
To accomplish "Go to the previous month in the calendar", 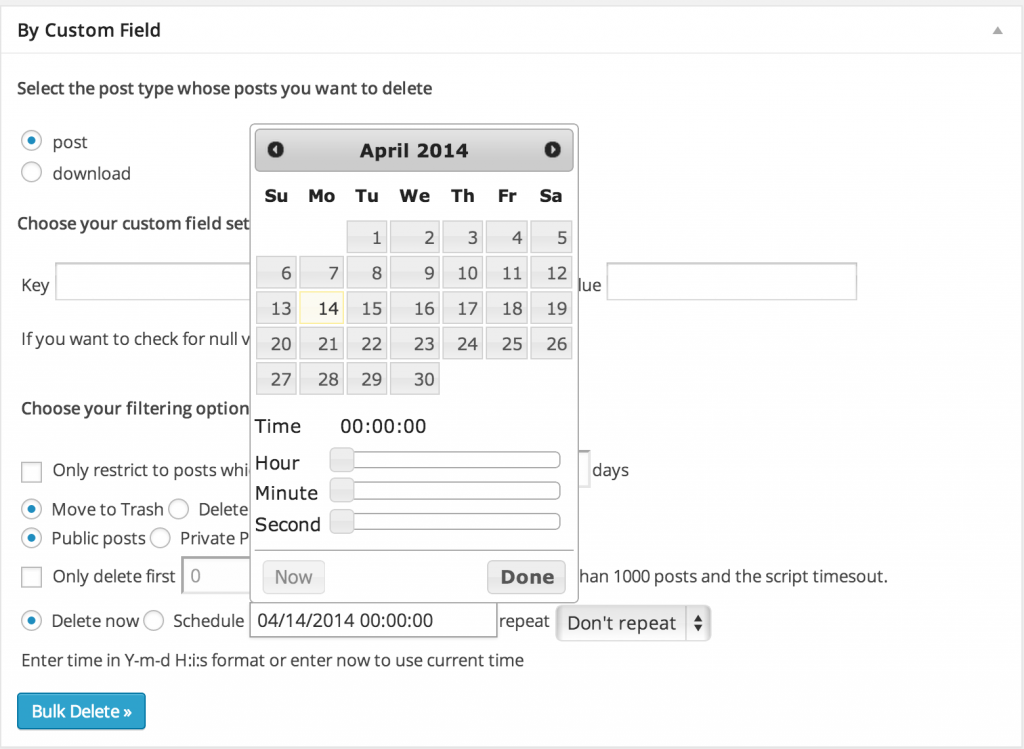I will (x=276, y=149).
